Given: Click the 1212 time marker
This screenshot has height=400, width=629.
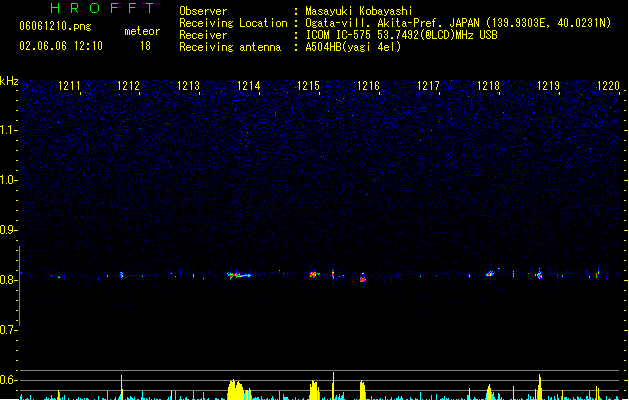Looking at the screenshot, I should tap(128, 86).
